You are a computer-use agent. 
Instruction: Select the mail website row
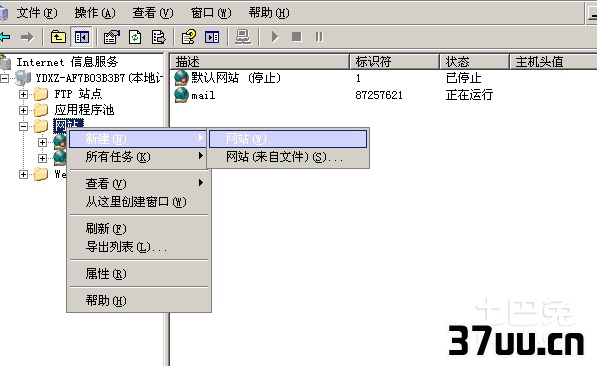203,95
